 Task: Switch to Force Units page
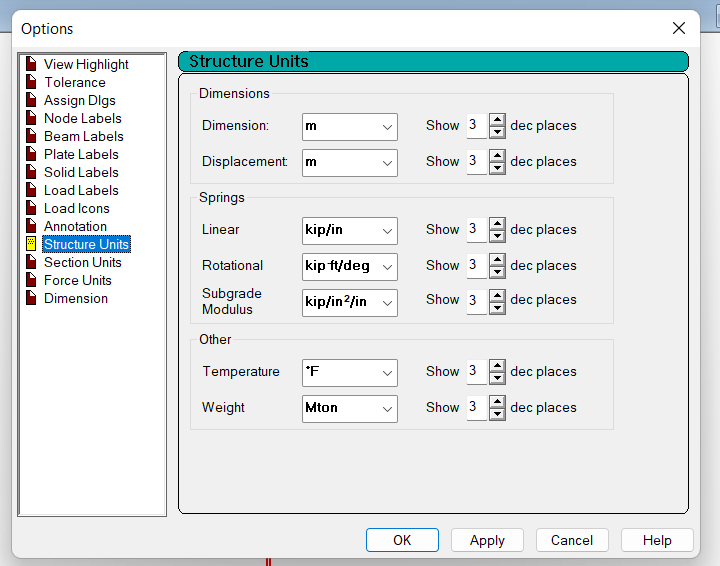pos(78,280)
